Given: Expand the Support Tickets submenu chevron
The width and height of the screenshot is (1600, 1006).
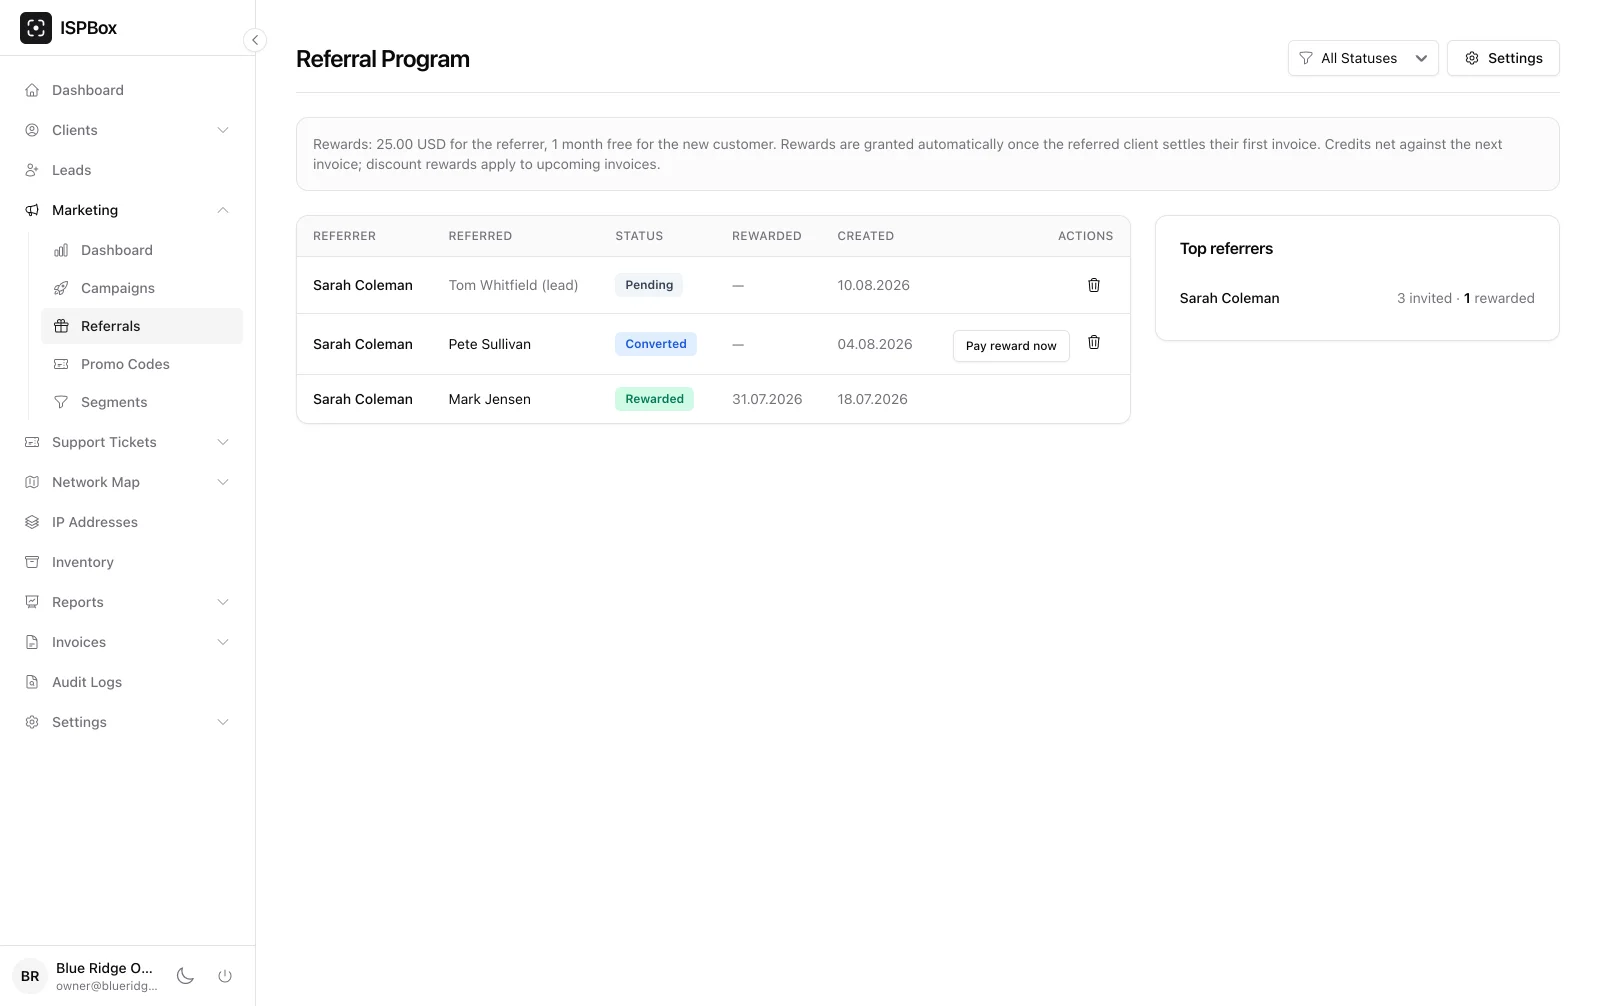Looking at the screenshot, I should tap(223, 442).
